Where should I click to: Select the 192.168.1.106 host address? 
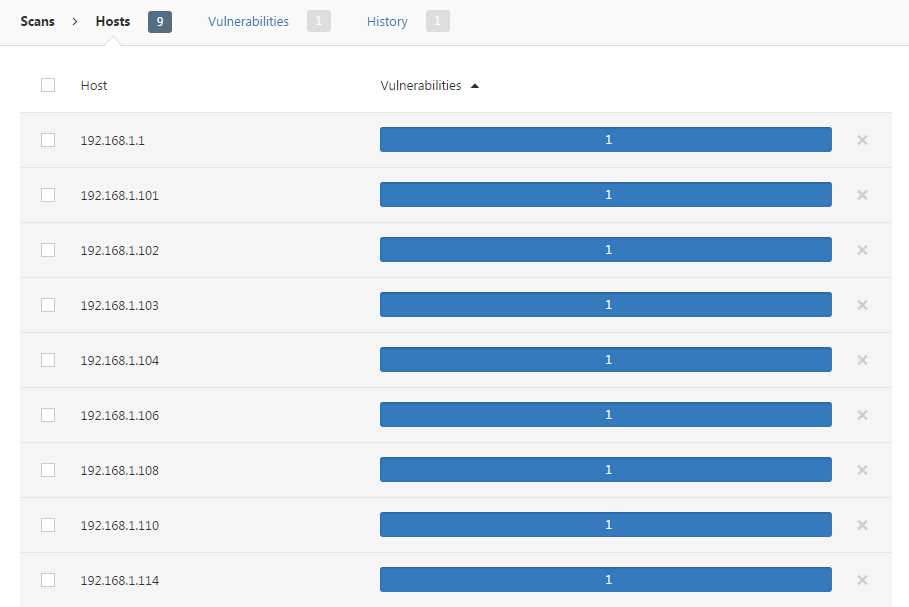119,416
